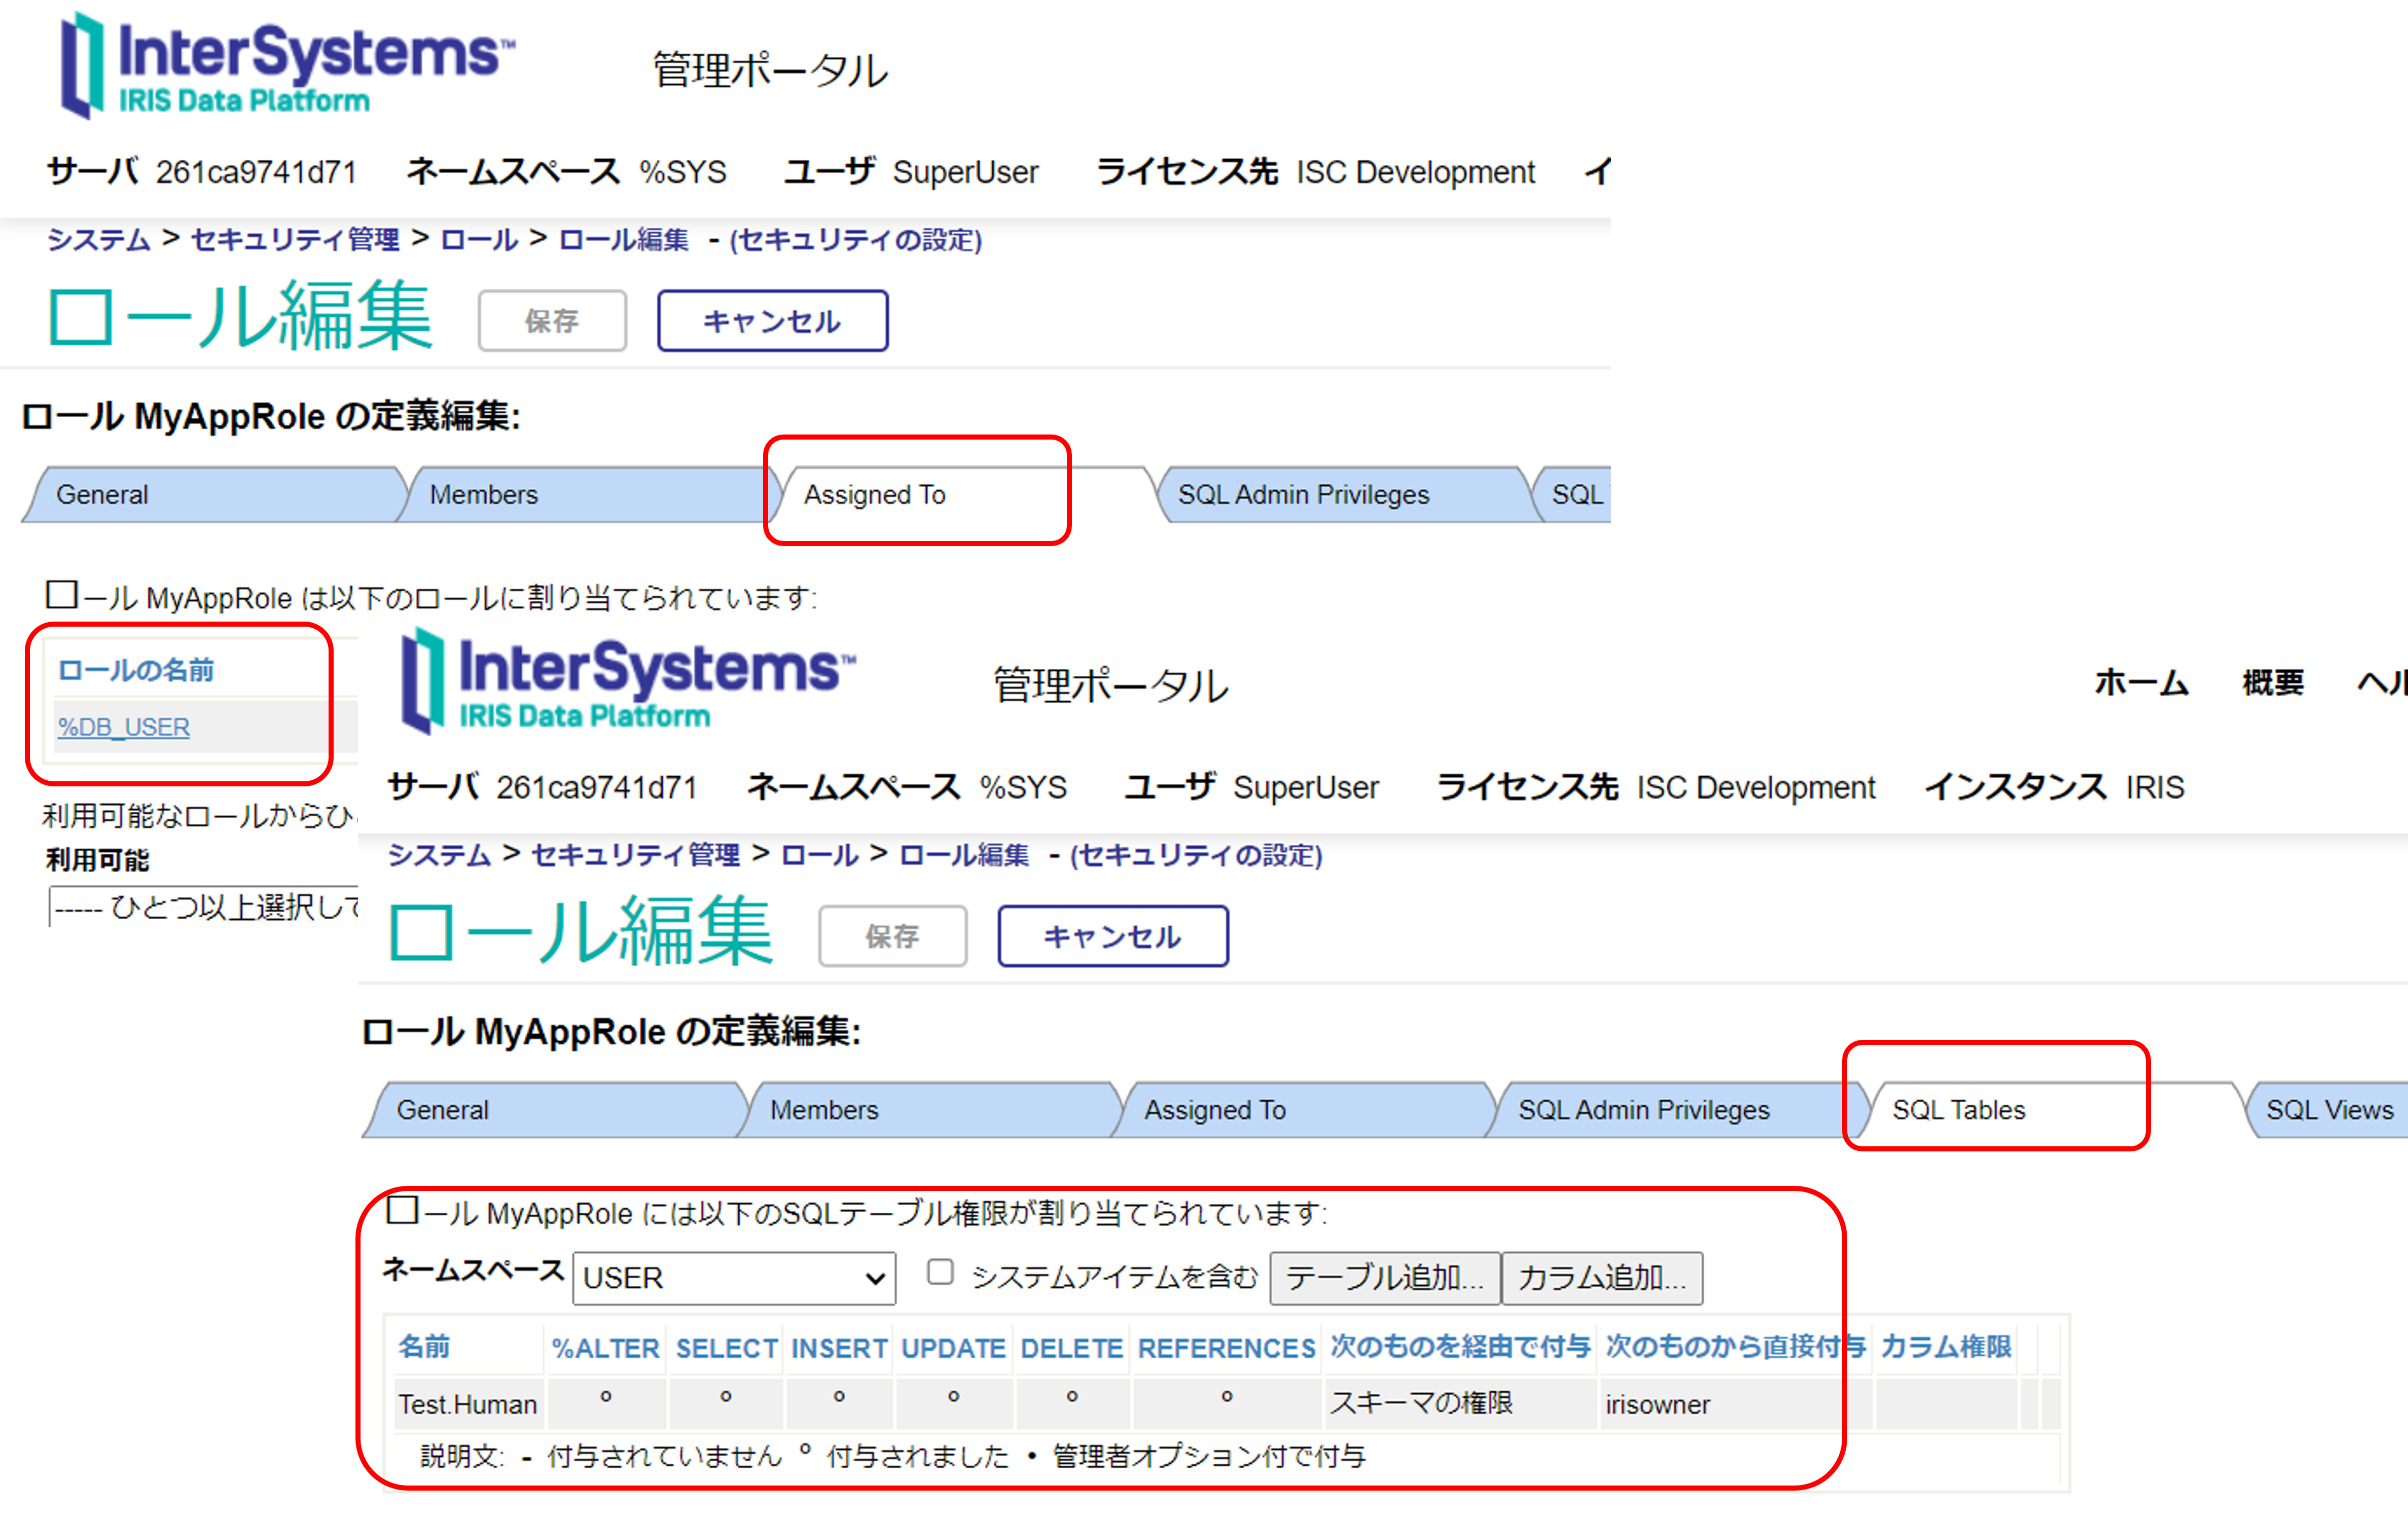Click the lower Members tab

[x=823, y=1110]
